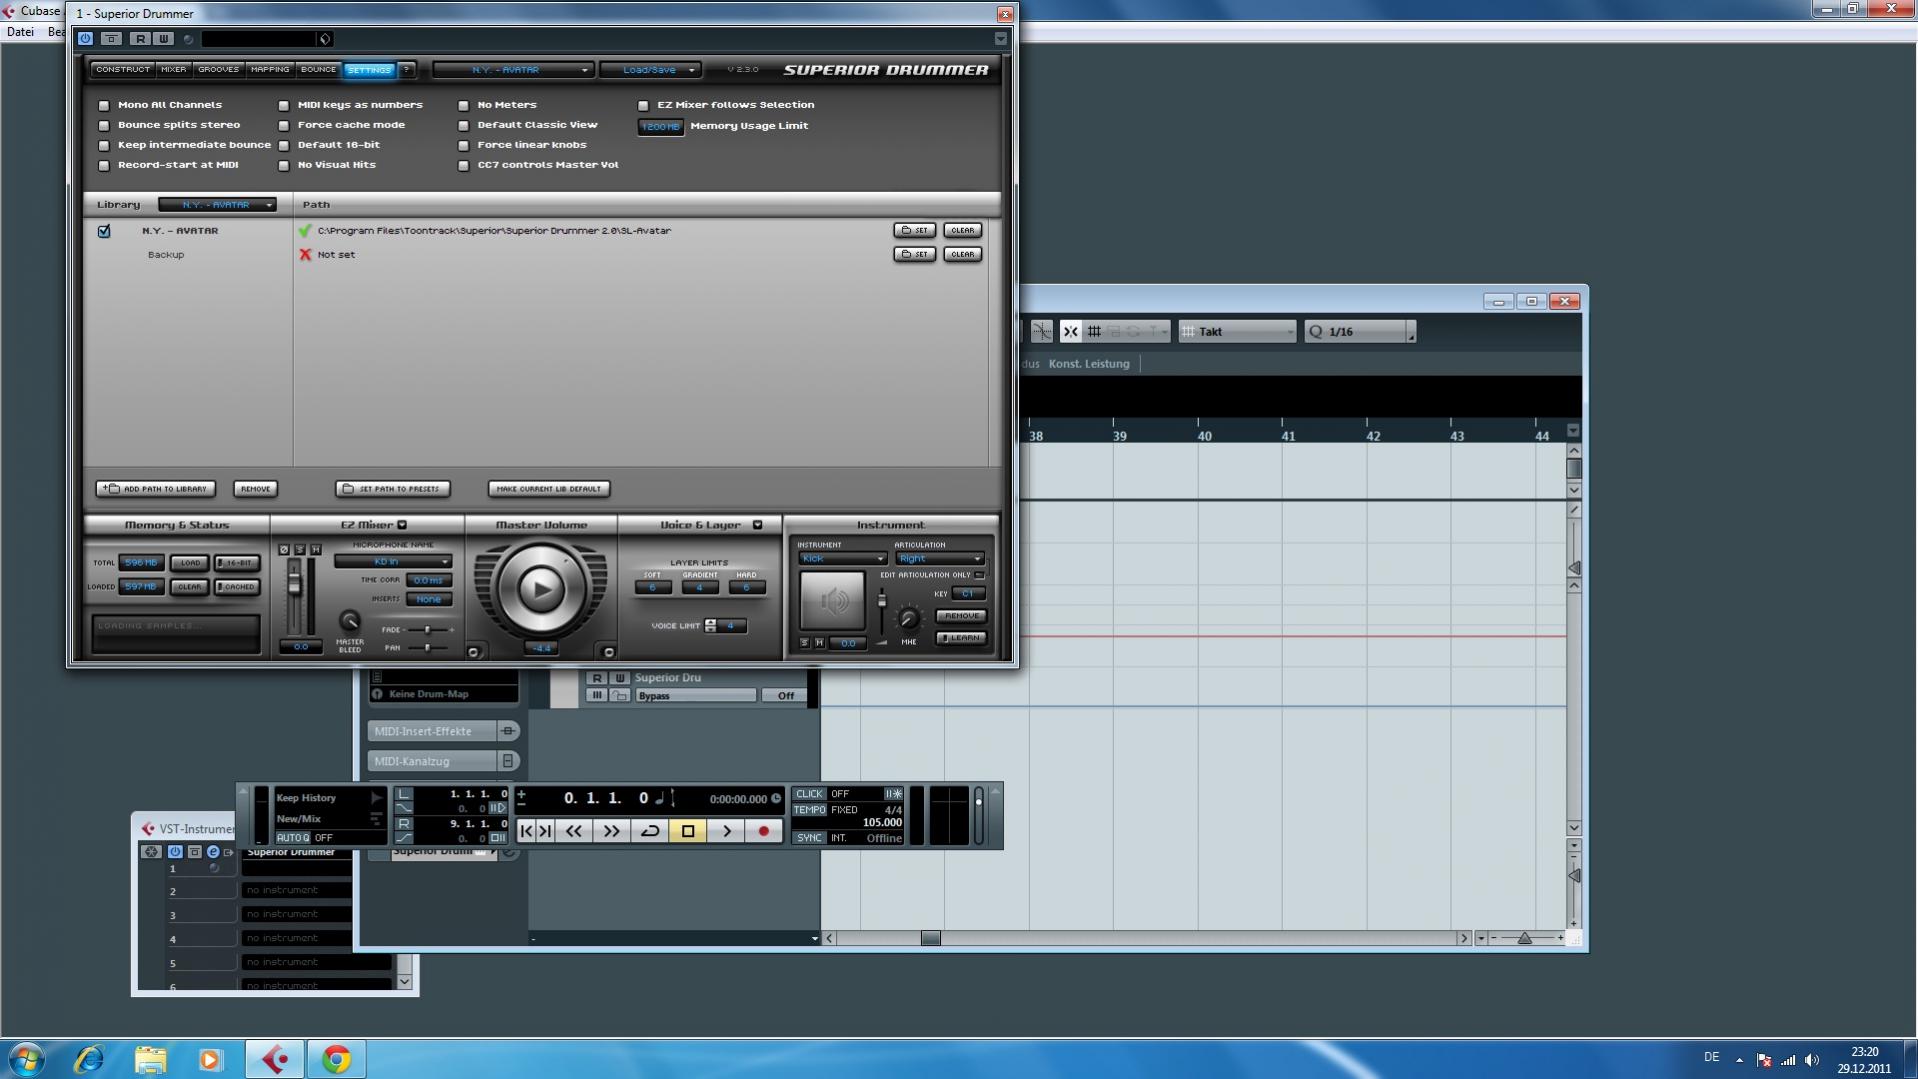Viewport: 1918px width, 1079px height.
Task: Uncheck the N.Y. - AVATAR library checkbox
Action: point(104,231)
